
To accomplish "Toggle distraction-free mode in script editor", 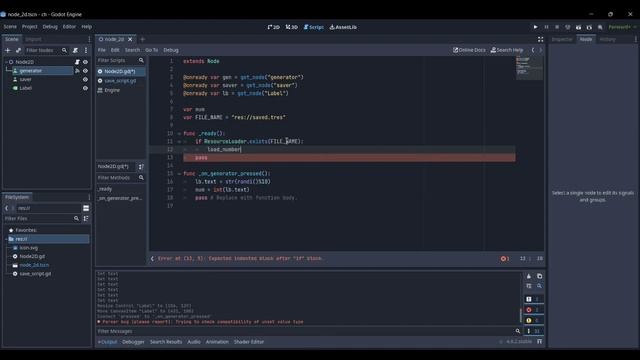I will click(540, 39).
